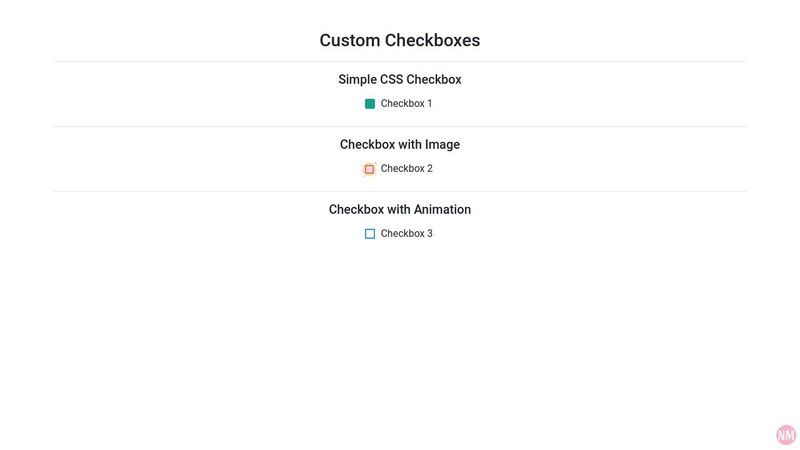Click the divider line under the page title
The height and width of the screenshot is (450, 800).
[400, 62]
